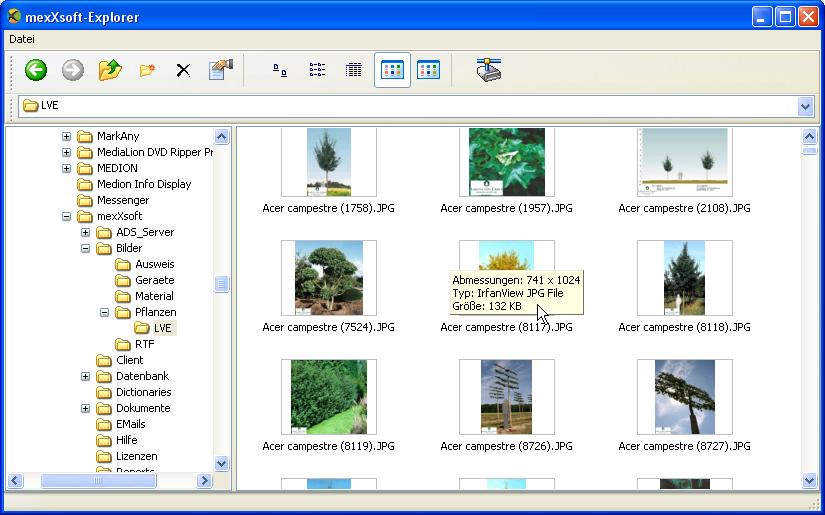This screenshot has width=825, height=515.
Task: Expand the ADS_Server folder node
Action: click(86, 232)
